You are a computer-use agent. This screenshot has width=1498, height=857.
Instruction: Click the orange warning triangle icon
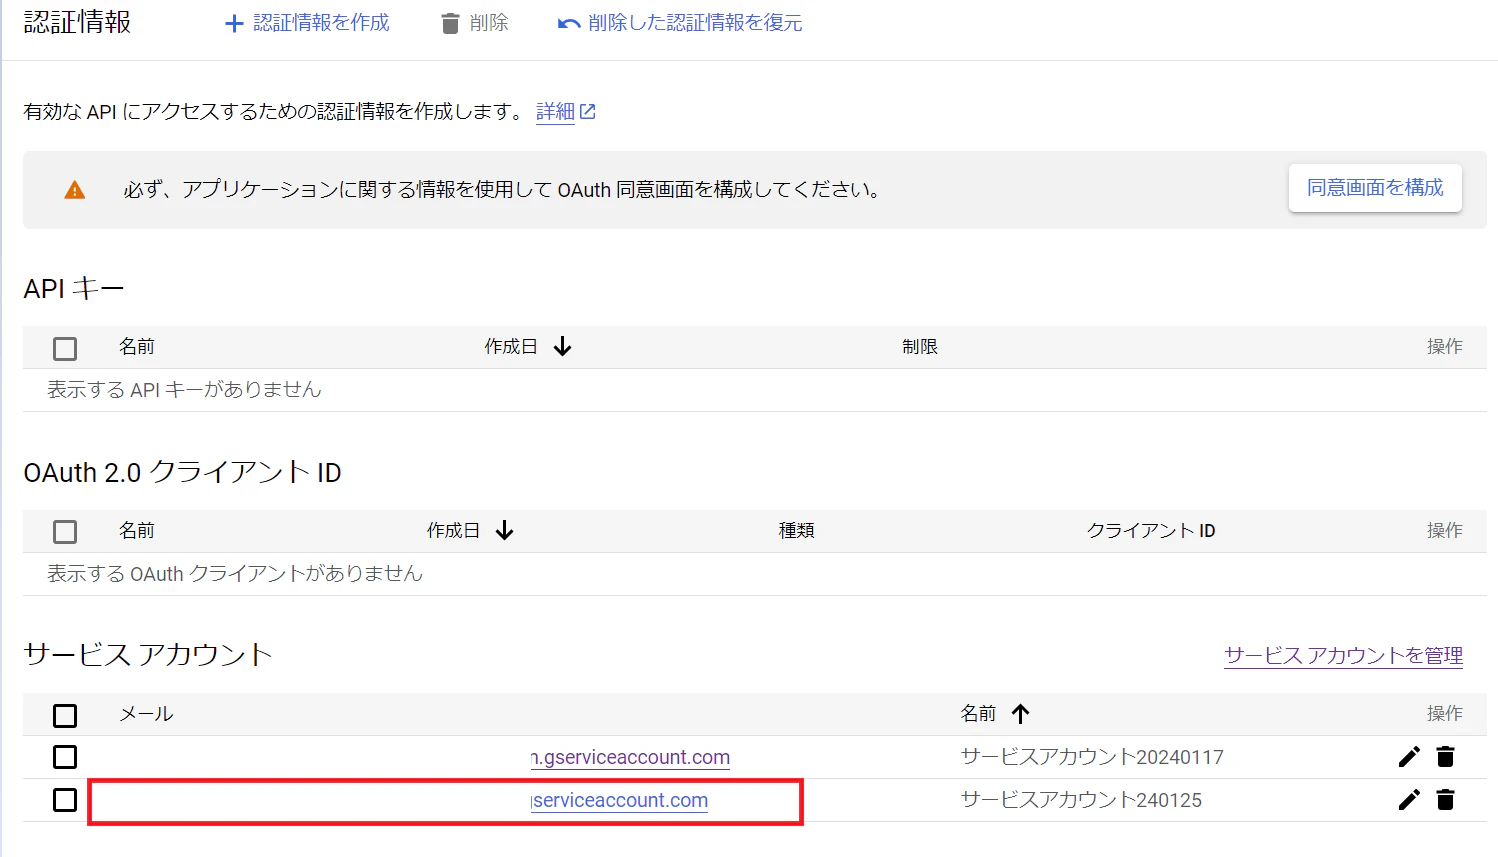[x=75, y=190]
